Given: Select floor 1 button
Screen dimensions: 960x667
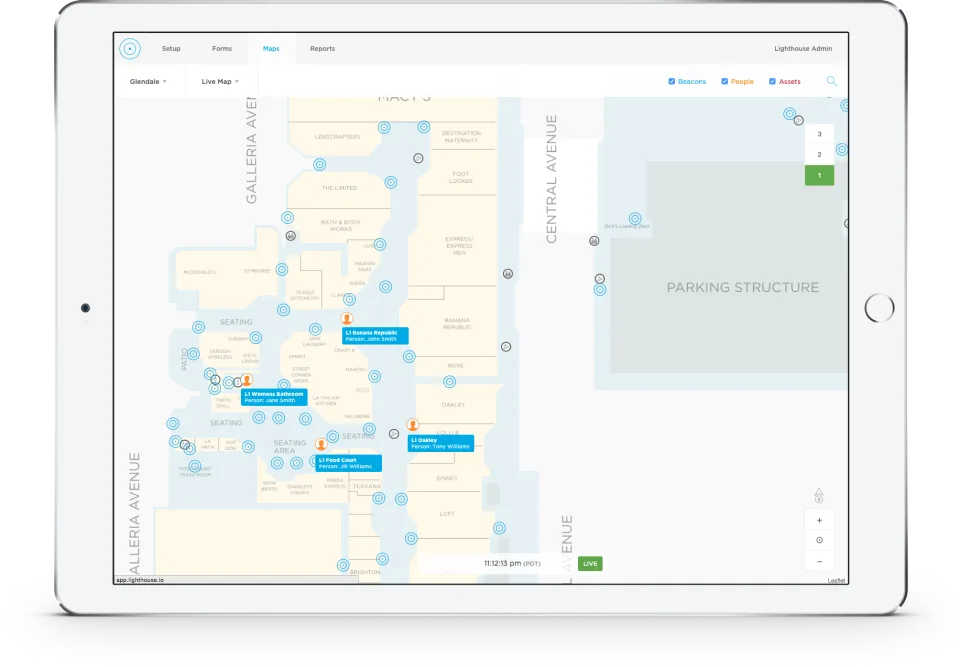Looking at the screenshot, I should [x=819, y=176].
